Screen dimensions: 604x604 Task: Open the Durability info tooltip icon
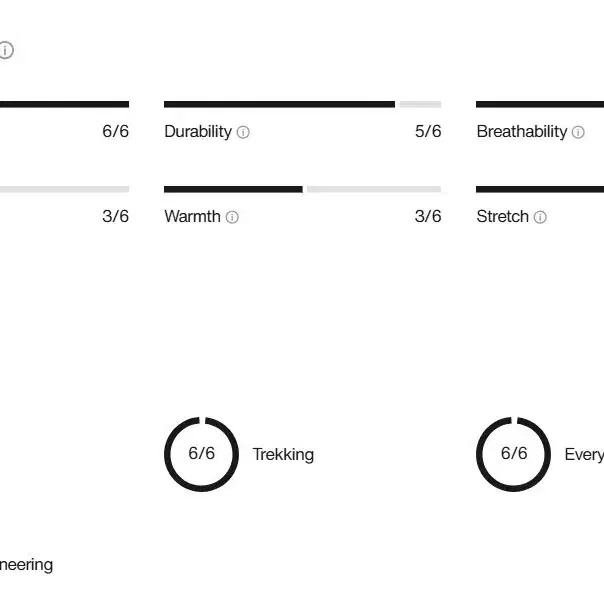click(x=243, y=132)
